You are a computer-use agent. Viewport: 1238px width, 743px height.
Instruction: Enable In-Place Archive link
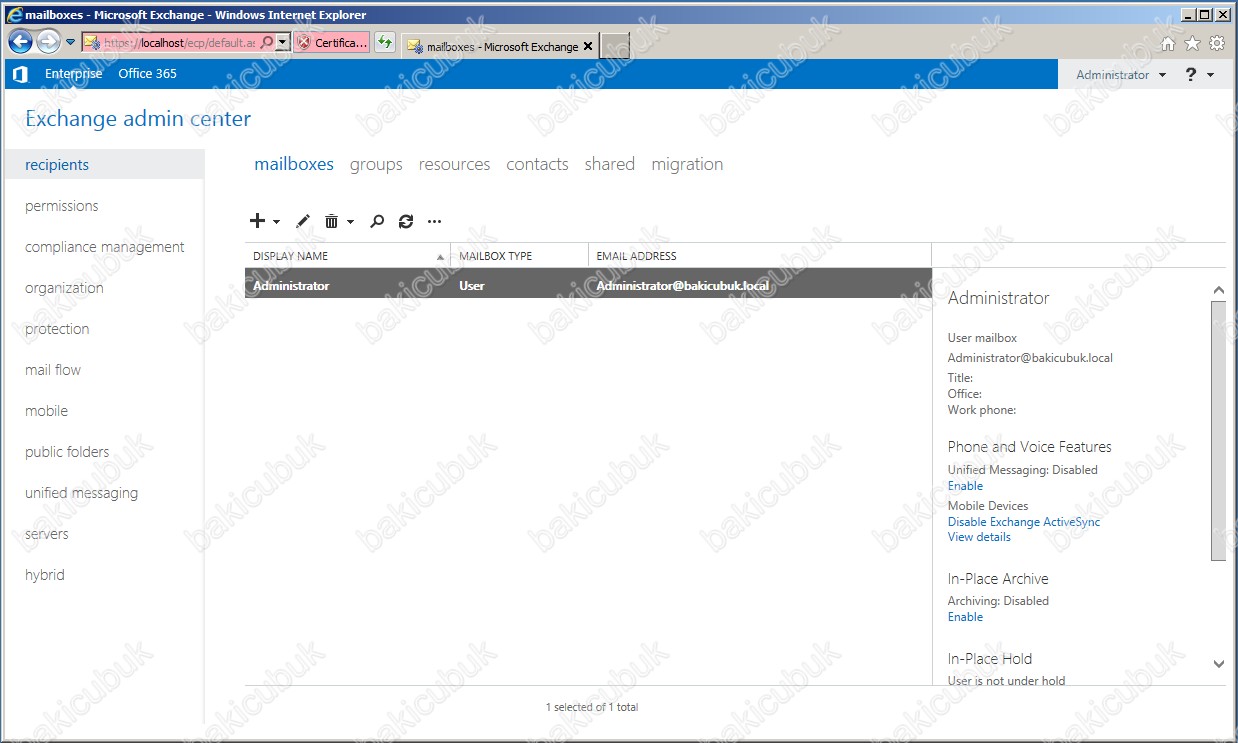click(965, 617)
